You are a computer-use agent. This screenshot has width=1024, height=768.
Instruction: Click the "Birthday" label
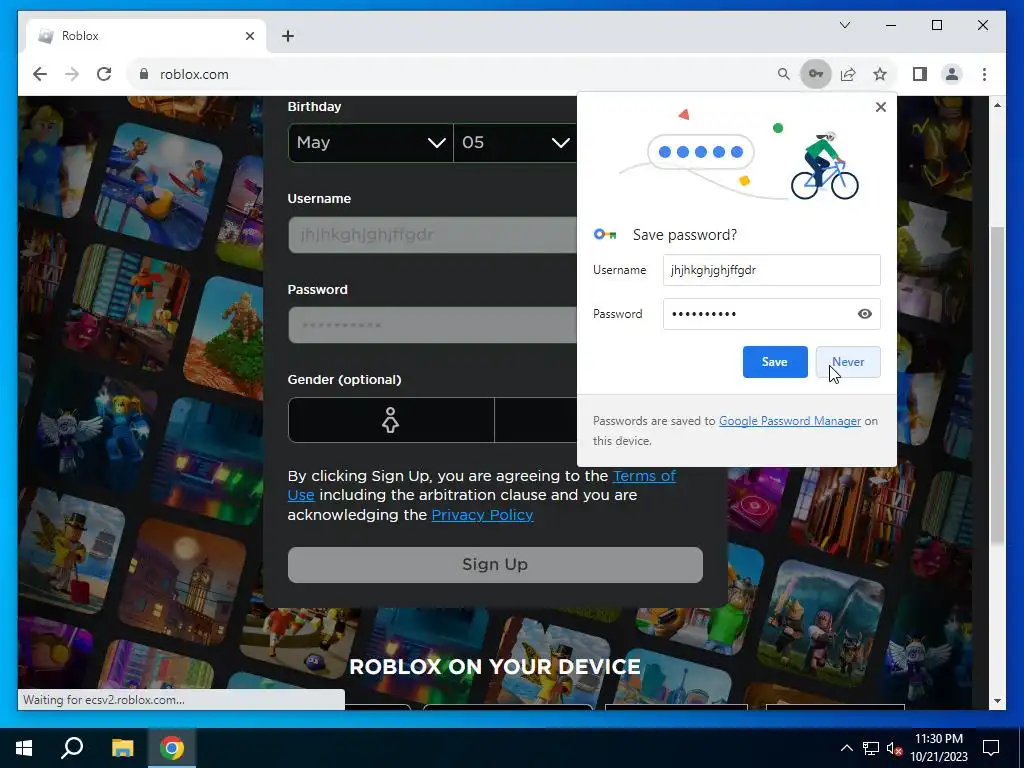[314, 106]
